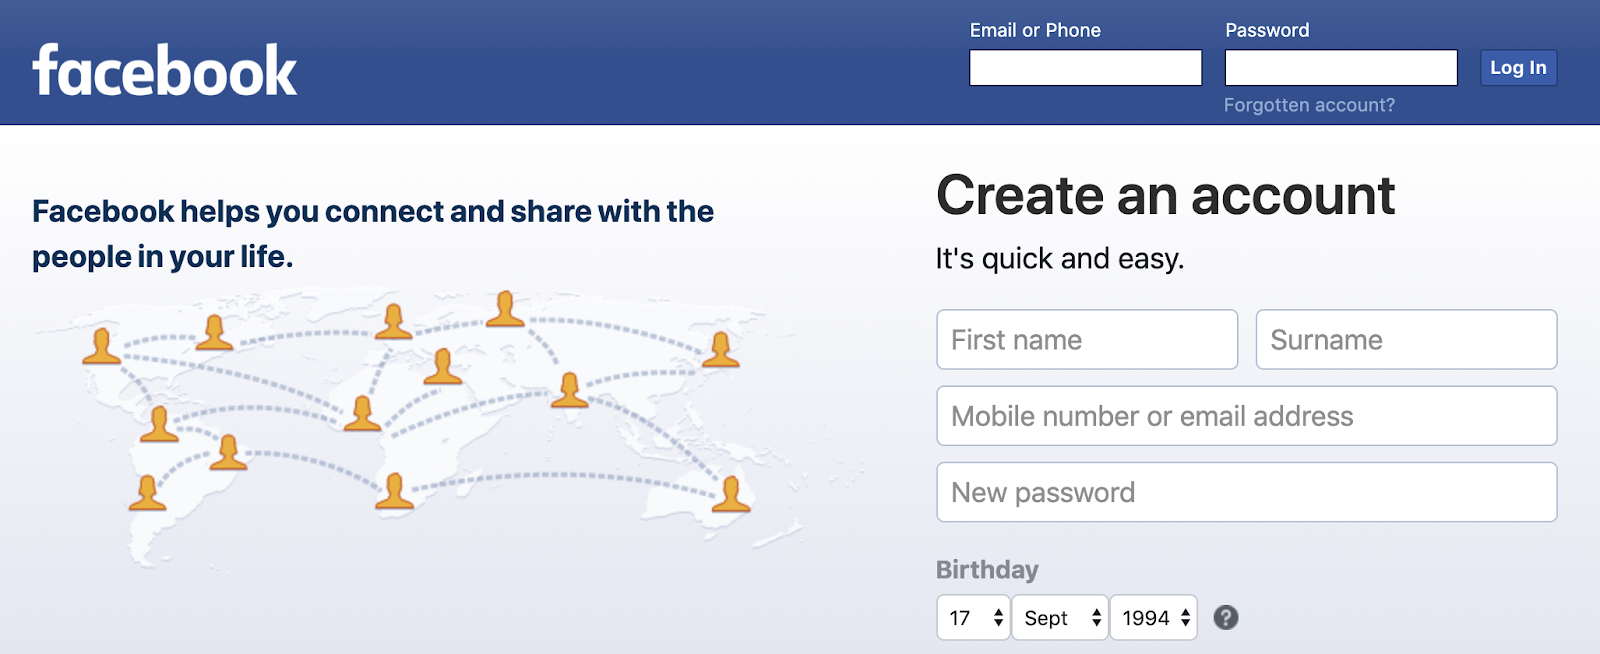Image resolution: width=1600 pixels, height=654 pixels.
Task: Click the person icon over eastern Asia
Action: click(720, 350)
